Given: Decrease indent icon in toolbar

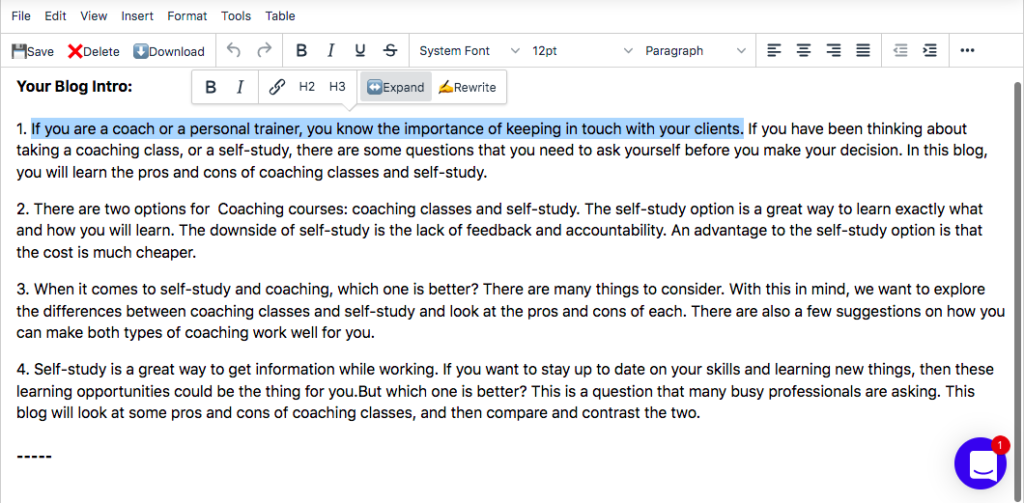Looking at the screenshot, I should (900, 50).
